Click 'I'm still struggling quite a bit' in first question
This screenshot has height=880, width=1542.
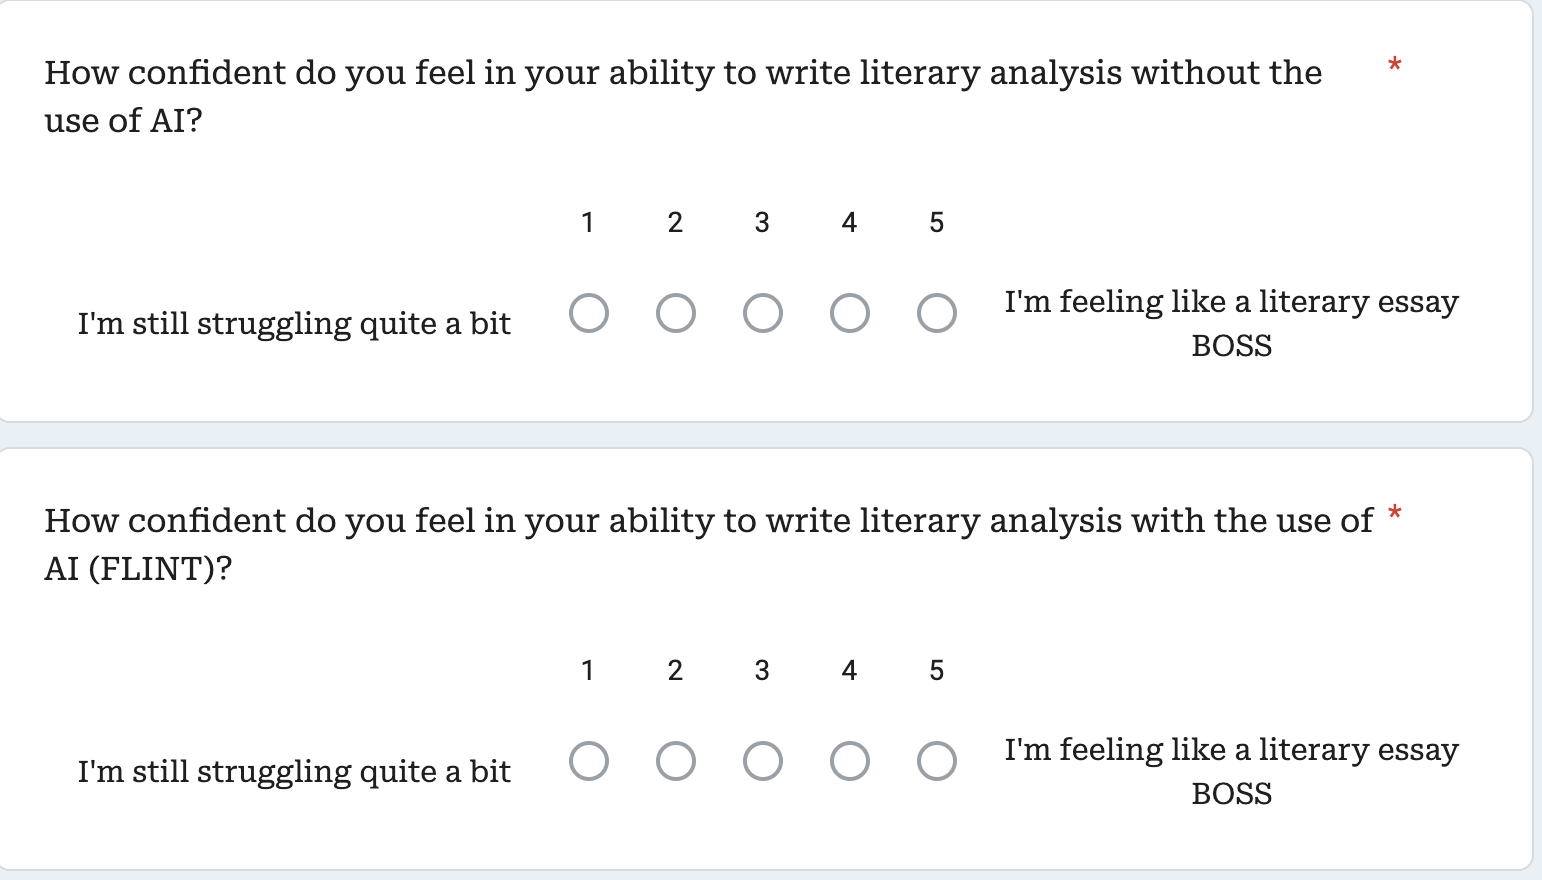point(294,324)
